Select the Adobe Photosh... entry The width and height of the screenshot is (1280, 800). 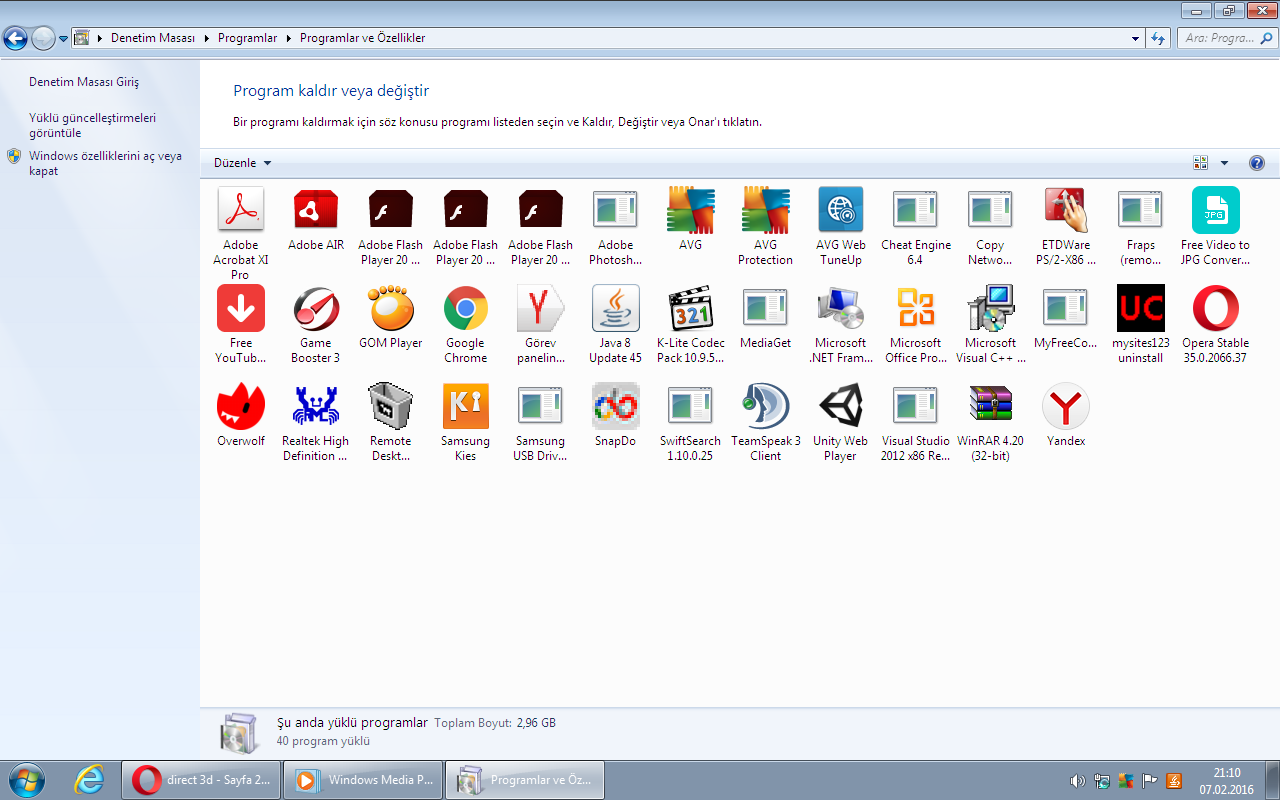click(x=616, y=226)
